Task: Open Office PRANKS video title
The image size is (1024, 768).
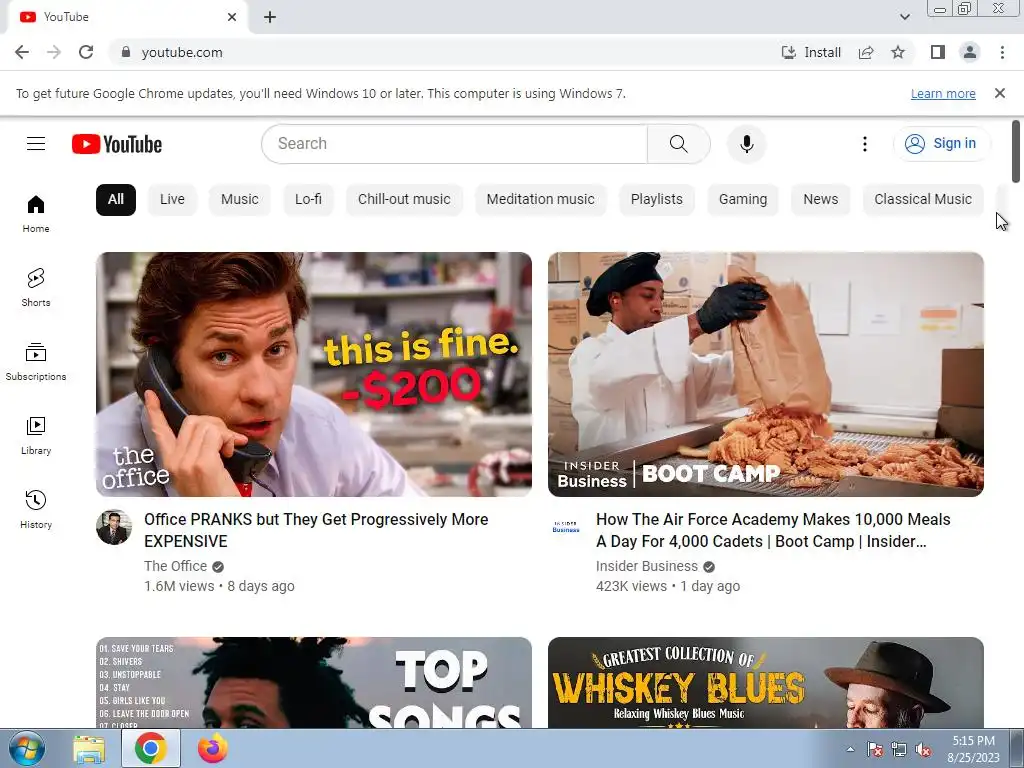Action: [x=316, y=530]
